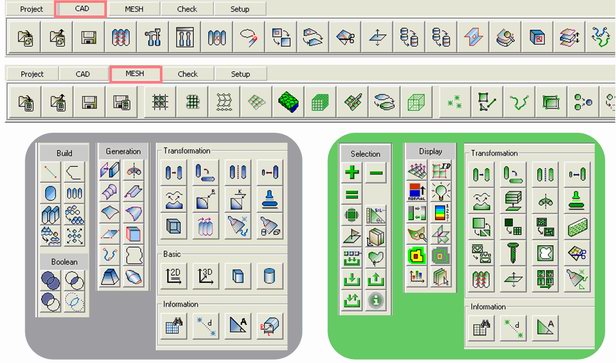
Task: Click the Check tab in lower tab row
Action: (187, 74)
